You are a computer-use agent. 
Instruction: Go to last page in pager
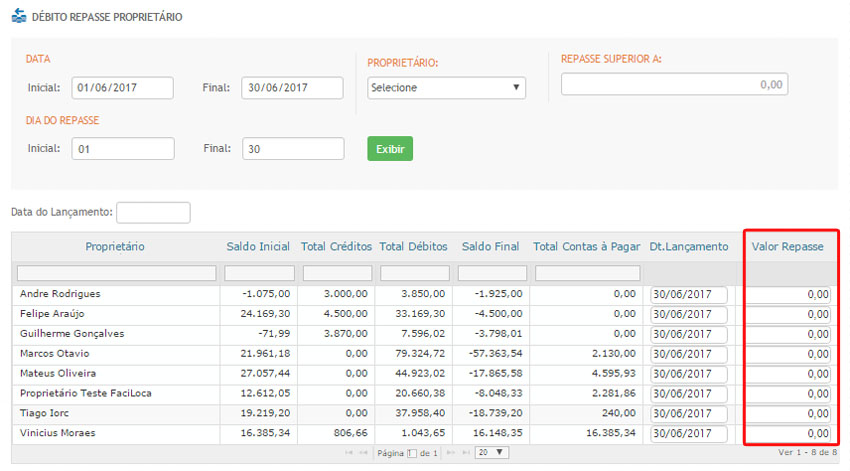[465, 453]
